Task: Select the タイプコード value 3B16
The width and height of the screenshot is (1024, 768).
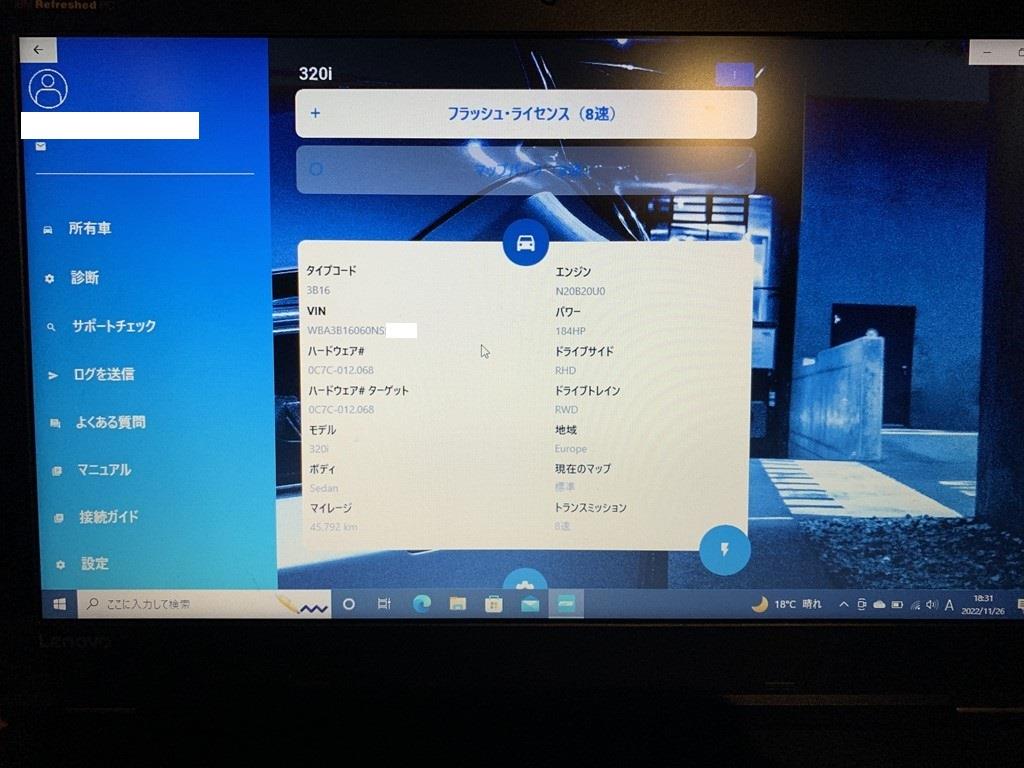Action: (319, 290)
